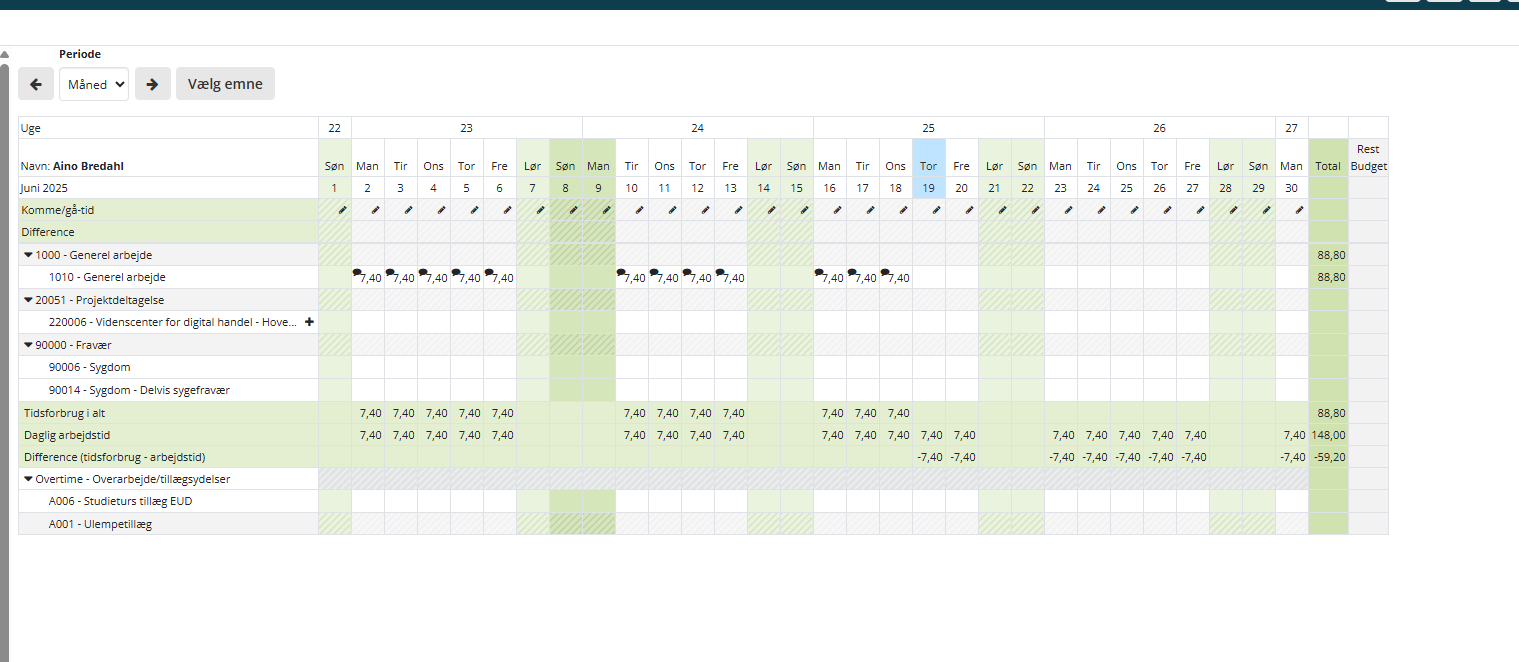Go to the next period with right arrow
This screenshot has height=662, width=1519.
pos(152,84)
